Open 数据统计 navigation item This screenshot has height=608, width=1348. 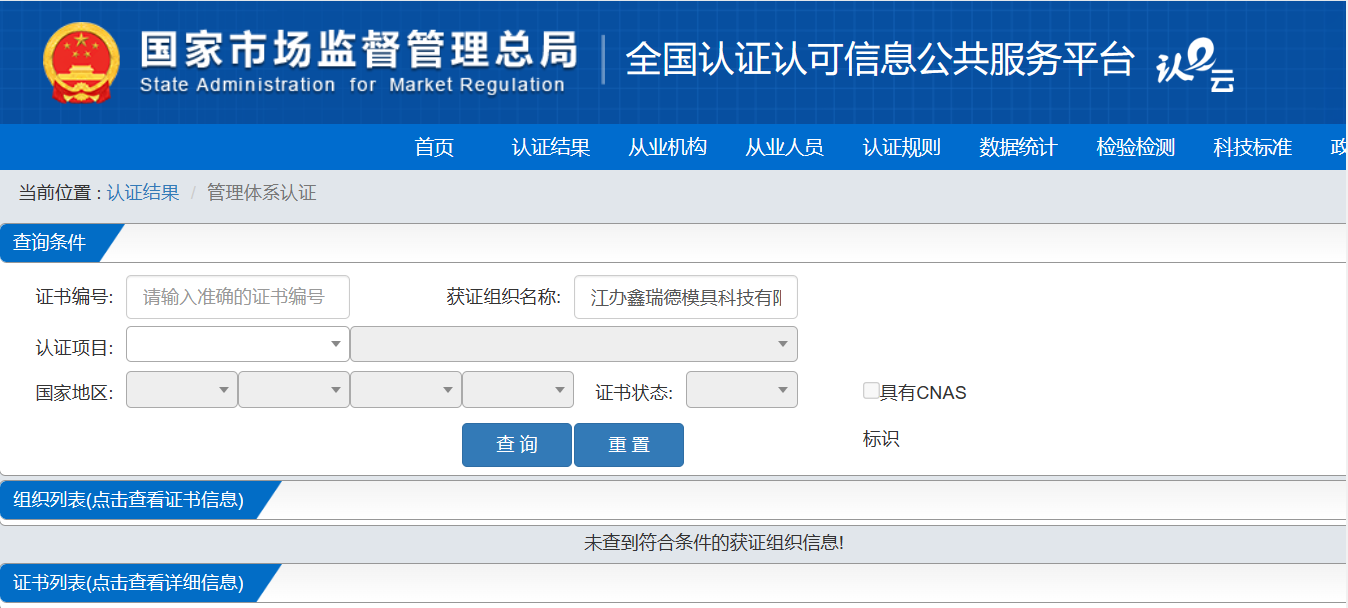pos(1018,147)
